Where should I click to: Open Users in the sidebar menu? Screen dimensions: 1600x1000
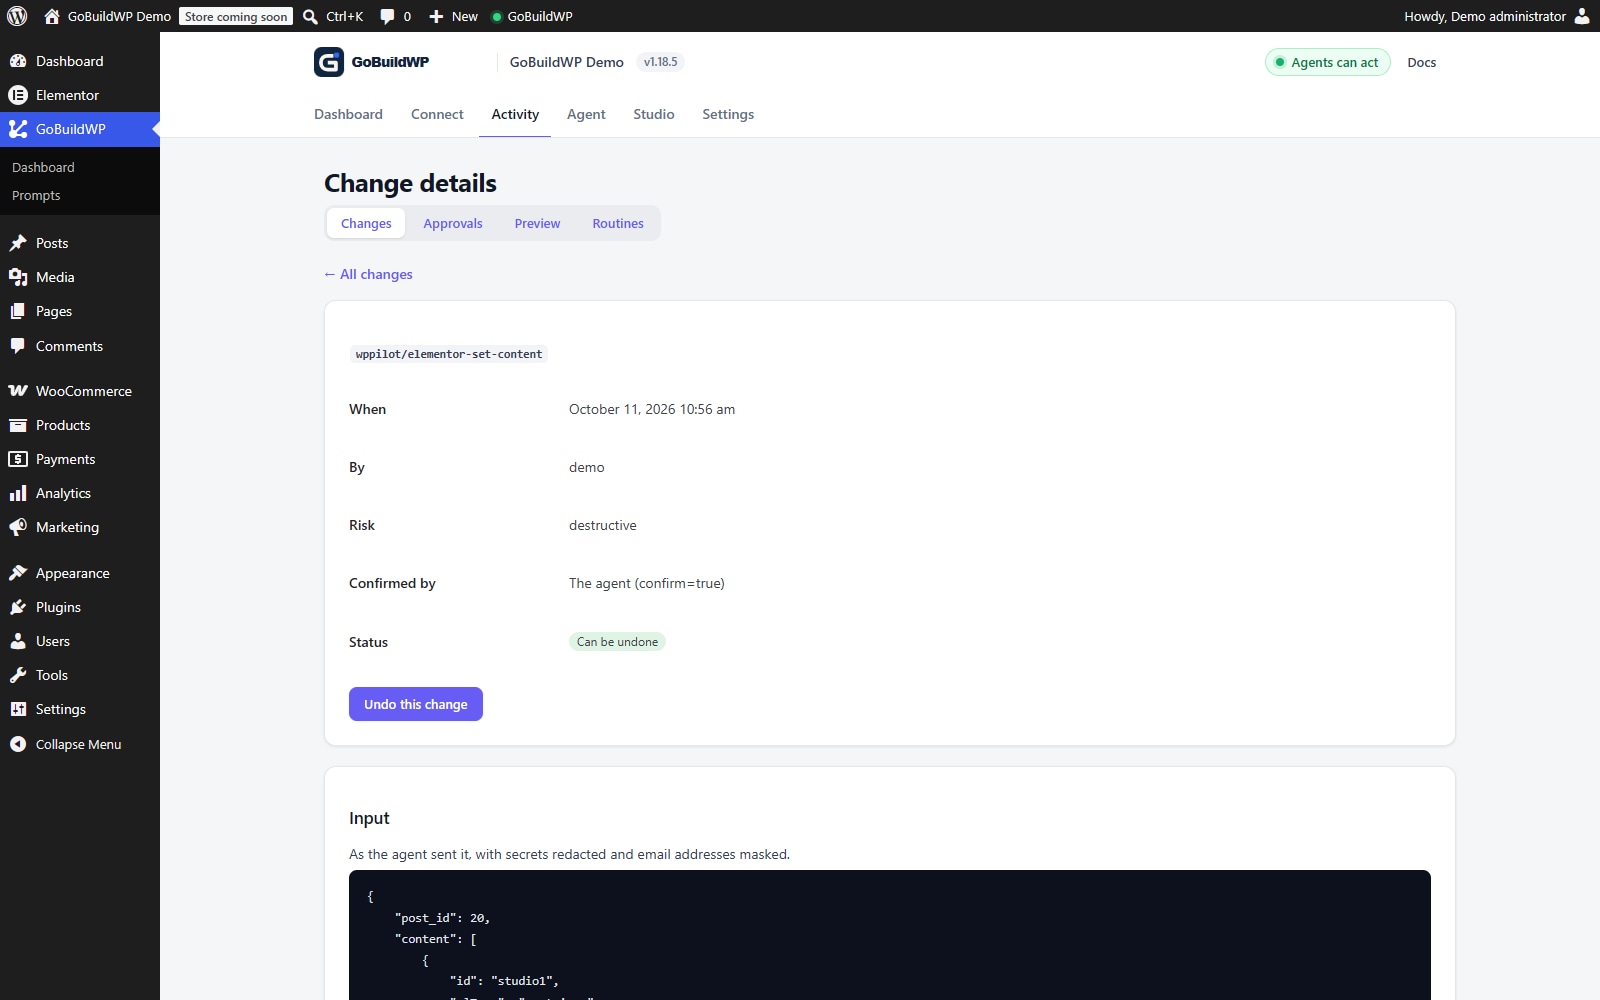tap(80, 641)
